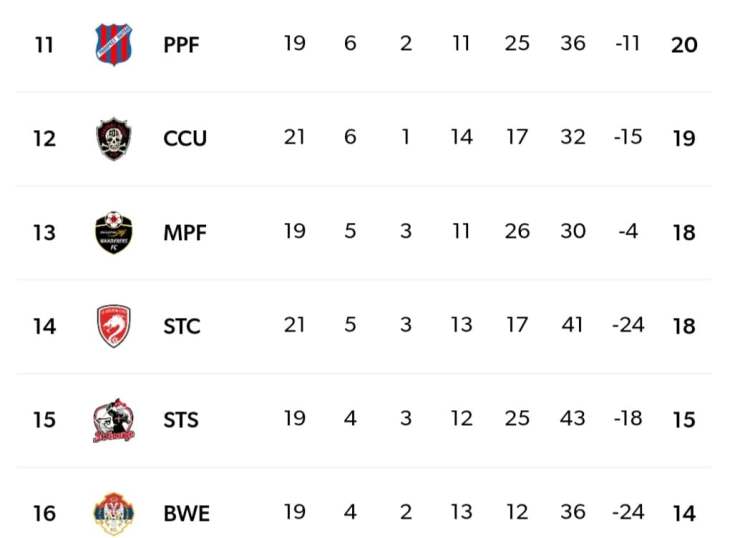Open the CCU team name link
750x538 pixels.
click(185, 139)
